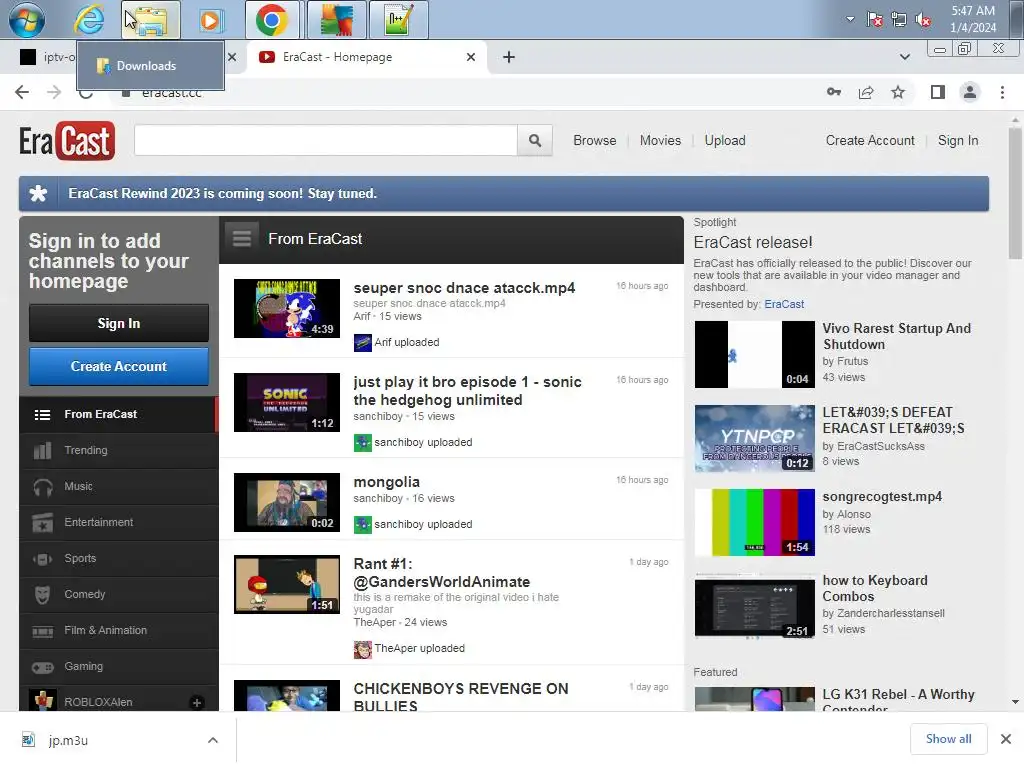Open Film & Animation category

click(119, 630)
